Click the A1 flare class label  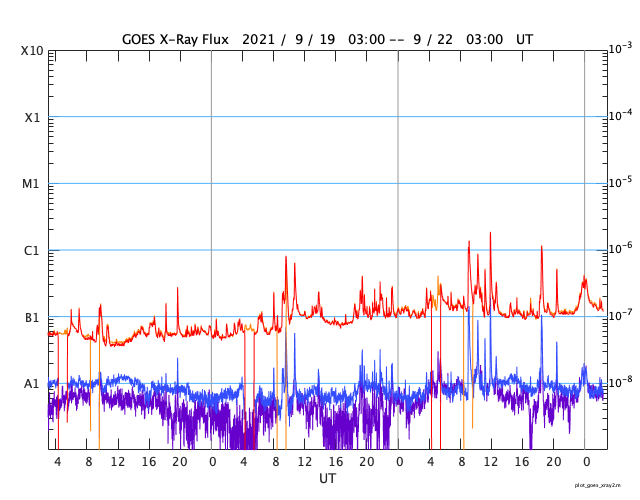(31, 384)
